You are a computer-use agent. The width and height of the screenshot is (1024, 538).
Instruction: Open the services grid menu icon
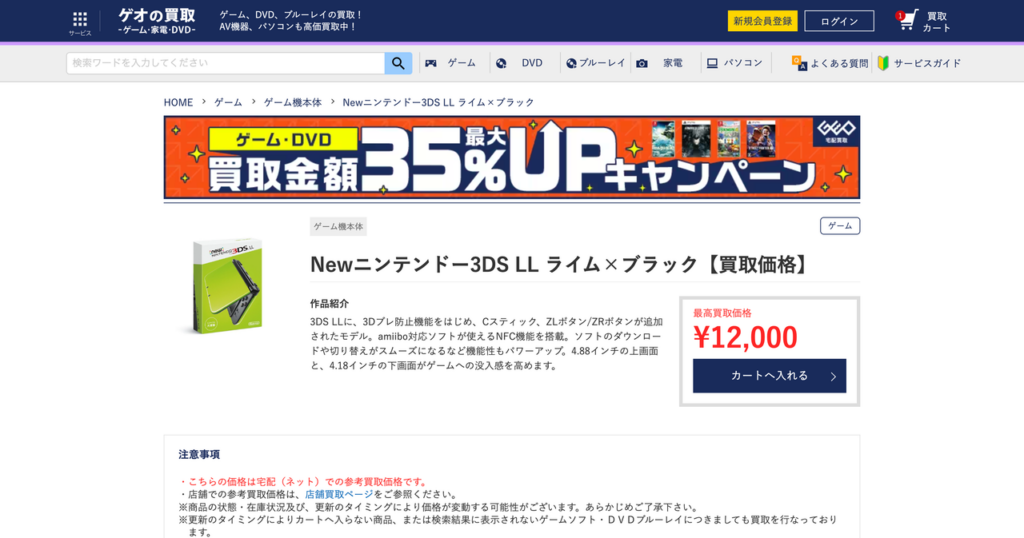80,20
